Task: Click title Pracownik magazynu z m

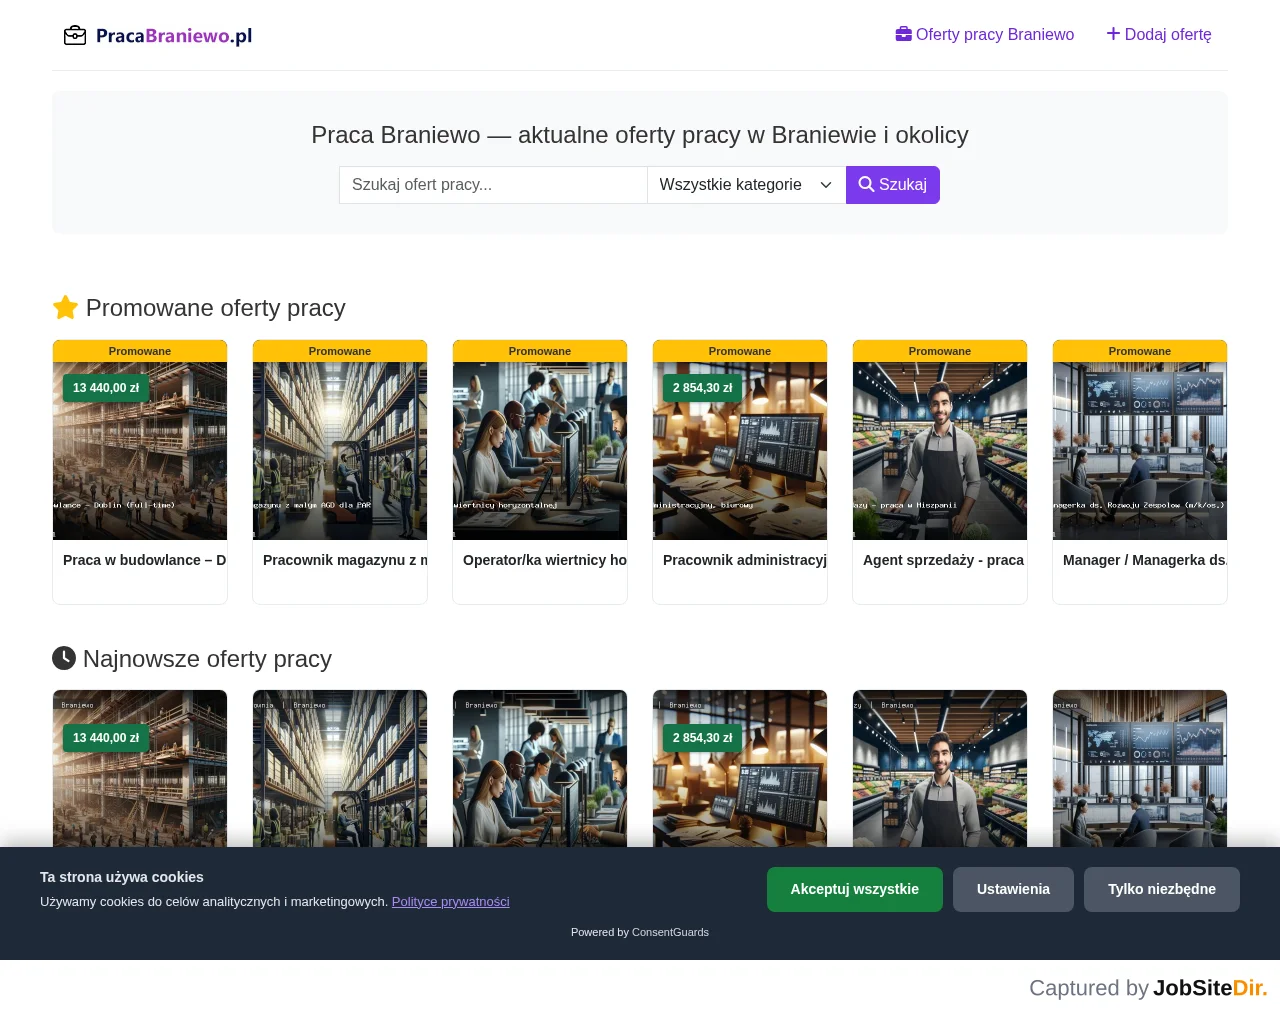Action: point(345,560)
